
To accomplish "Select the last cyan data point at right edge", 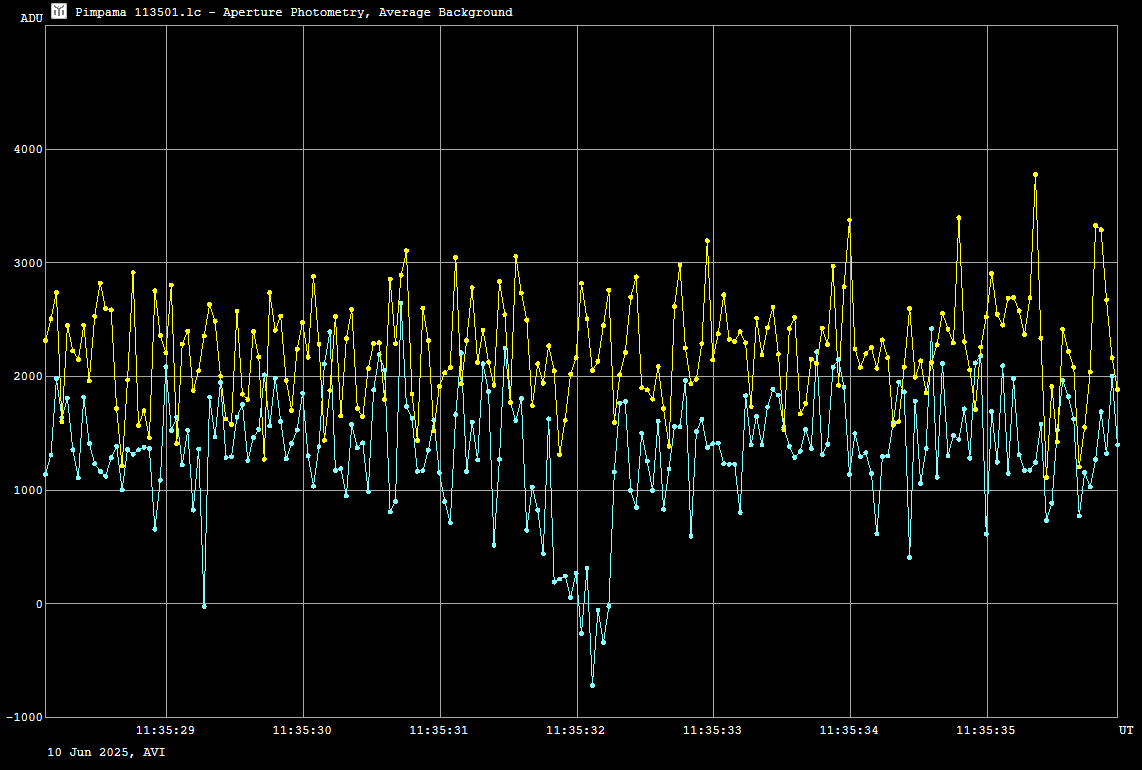I will click(1117, 444).
